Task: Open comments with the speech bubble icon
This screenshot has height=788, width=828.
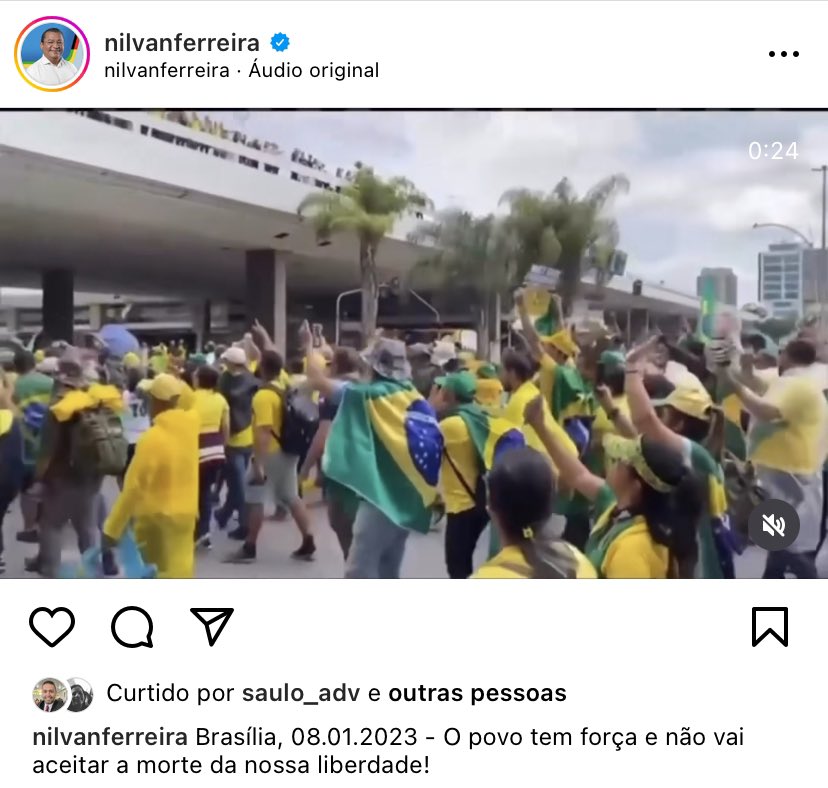Action: [x=132, y=626]
